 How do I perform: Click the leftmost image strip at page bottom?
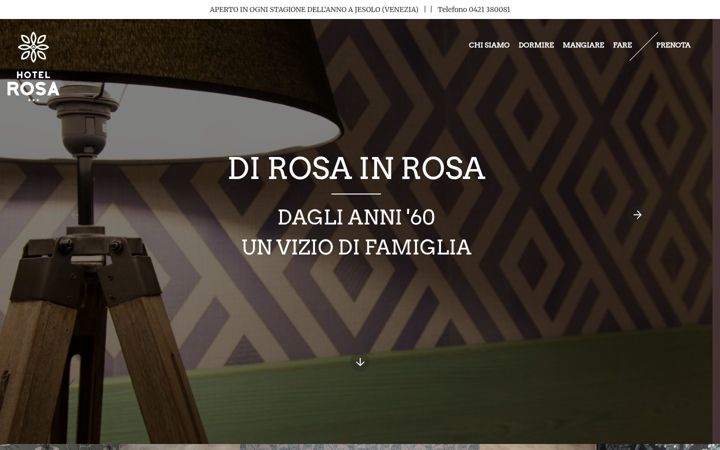tap(60, 447)
